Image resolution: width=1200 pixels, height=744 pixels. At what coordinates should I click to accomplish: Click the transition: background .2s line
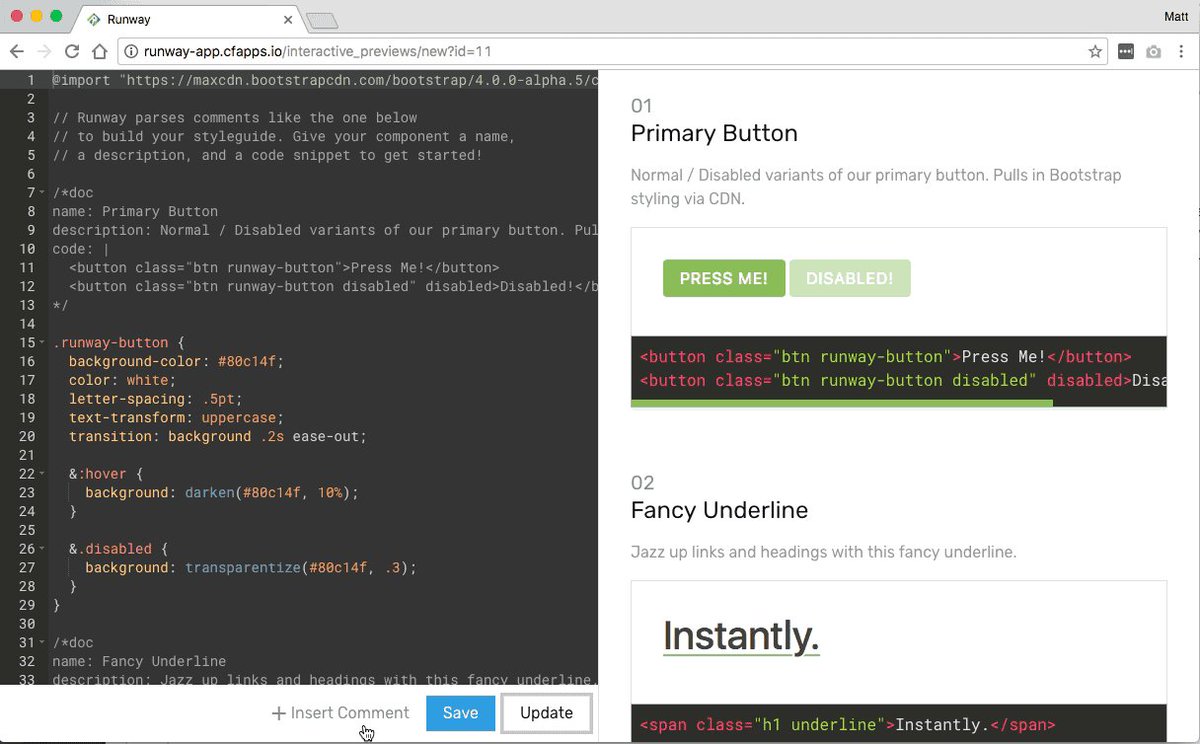218,436
